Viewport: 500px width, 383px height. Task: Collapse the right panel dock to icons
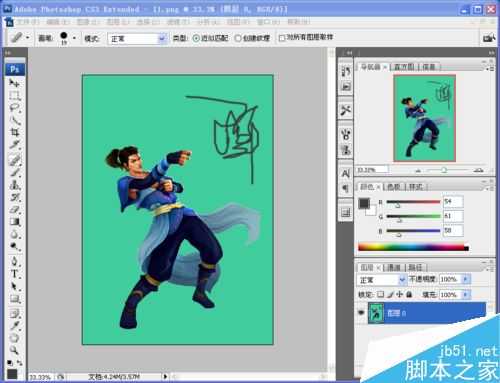491,53
